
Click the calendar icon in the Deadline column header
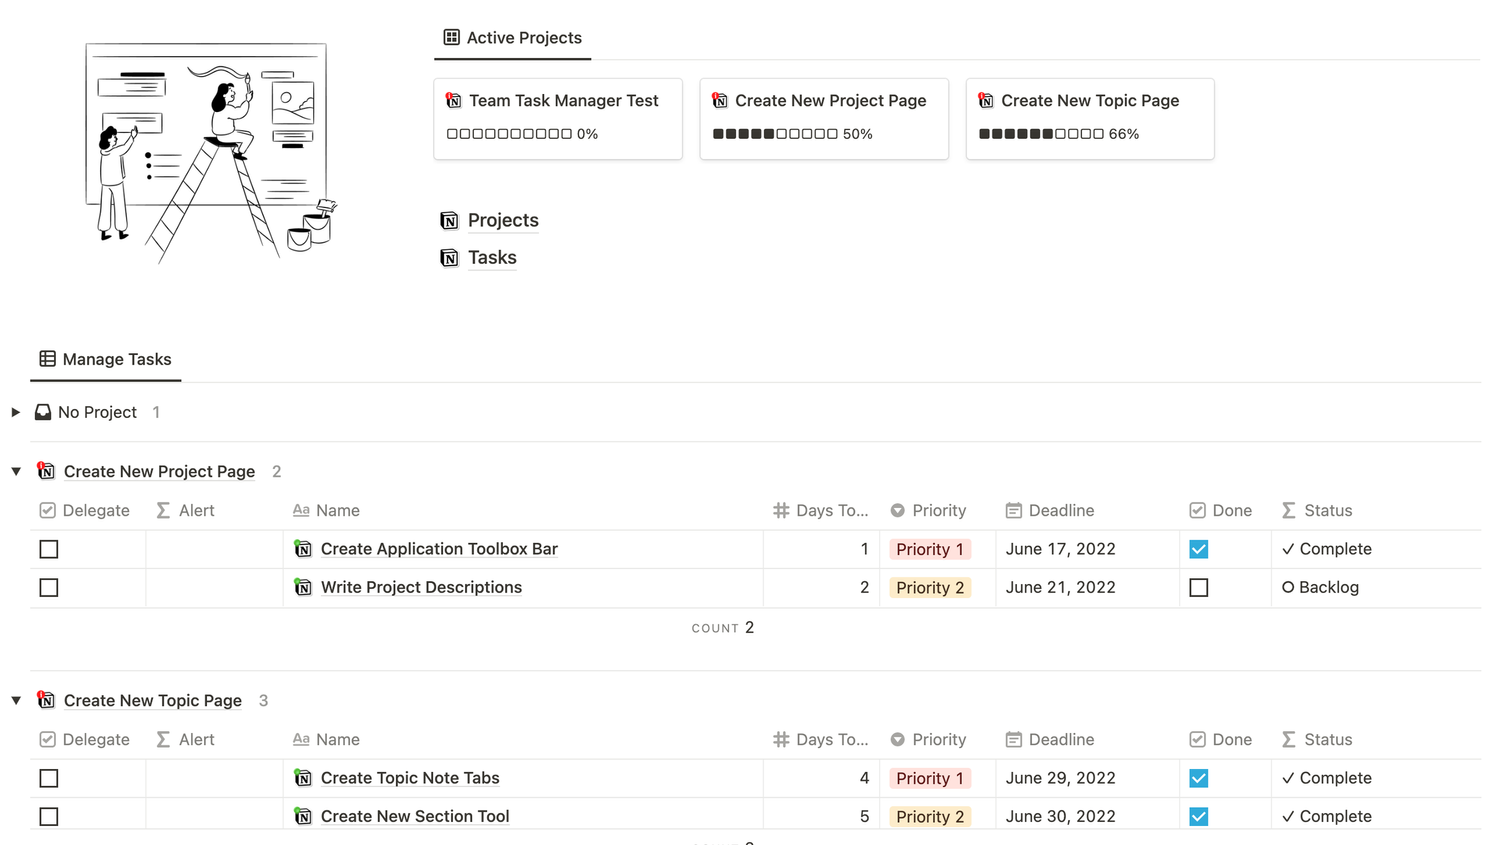[1012, 510]
